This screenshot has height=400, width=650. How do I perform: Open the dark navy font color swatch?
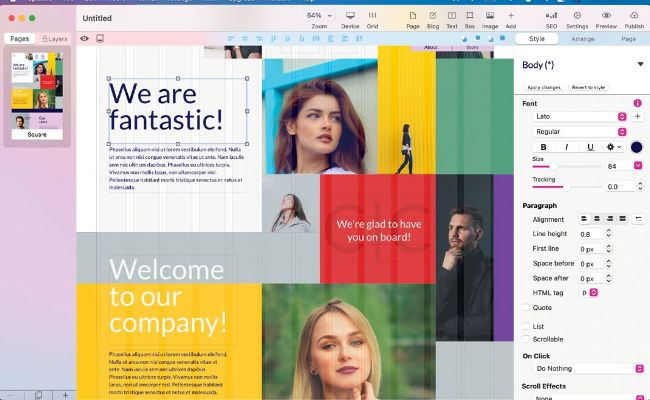(x=636, y=147)
